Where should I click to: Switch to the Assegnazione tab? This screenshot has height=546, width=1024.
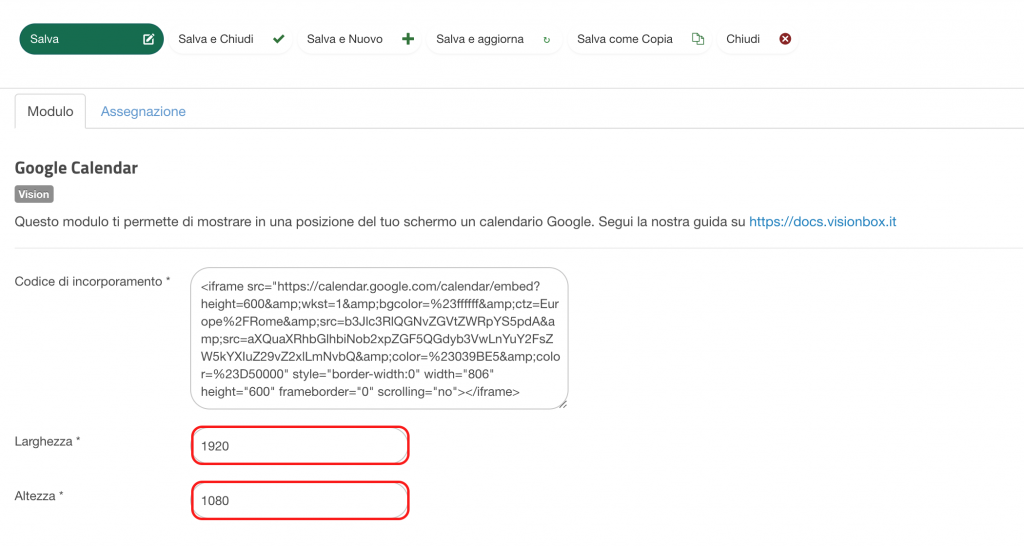click(x=143, y=112)
